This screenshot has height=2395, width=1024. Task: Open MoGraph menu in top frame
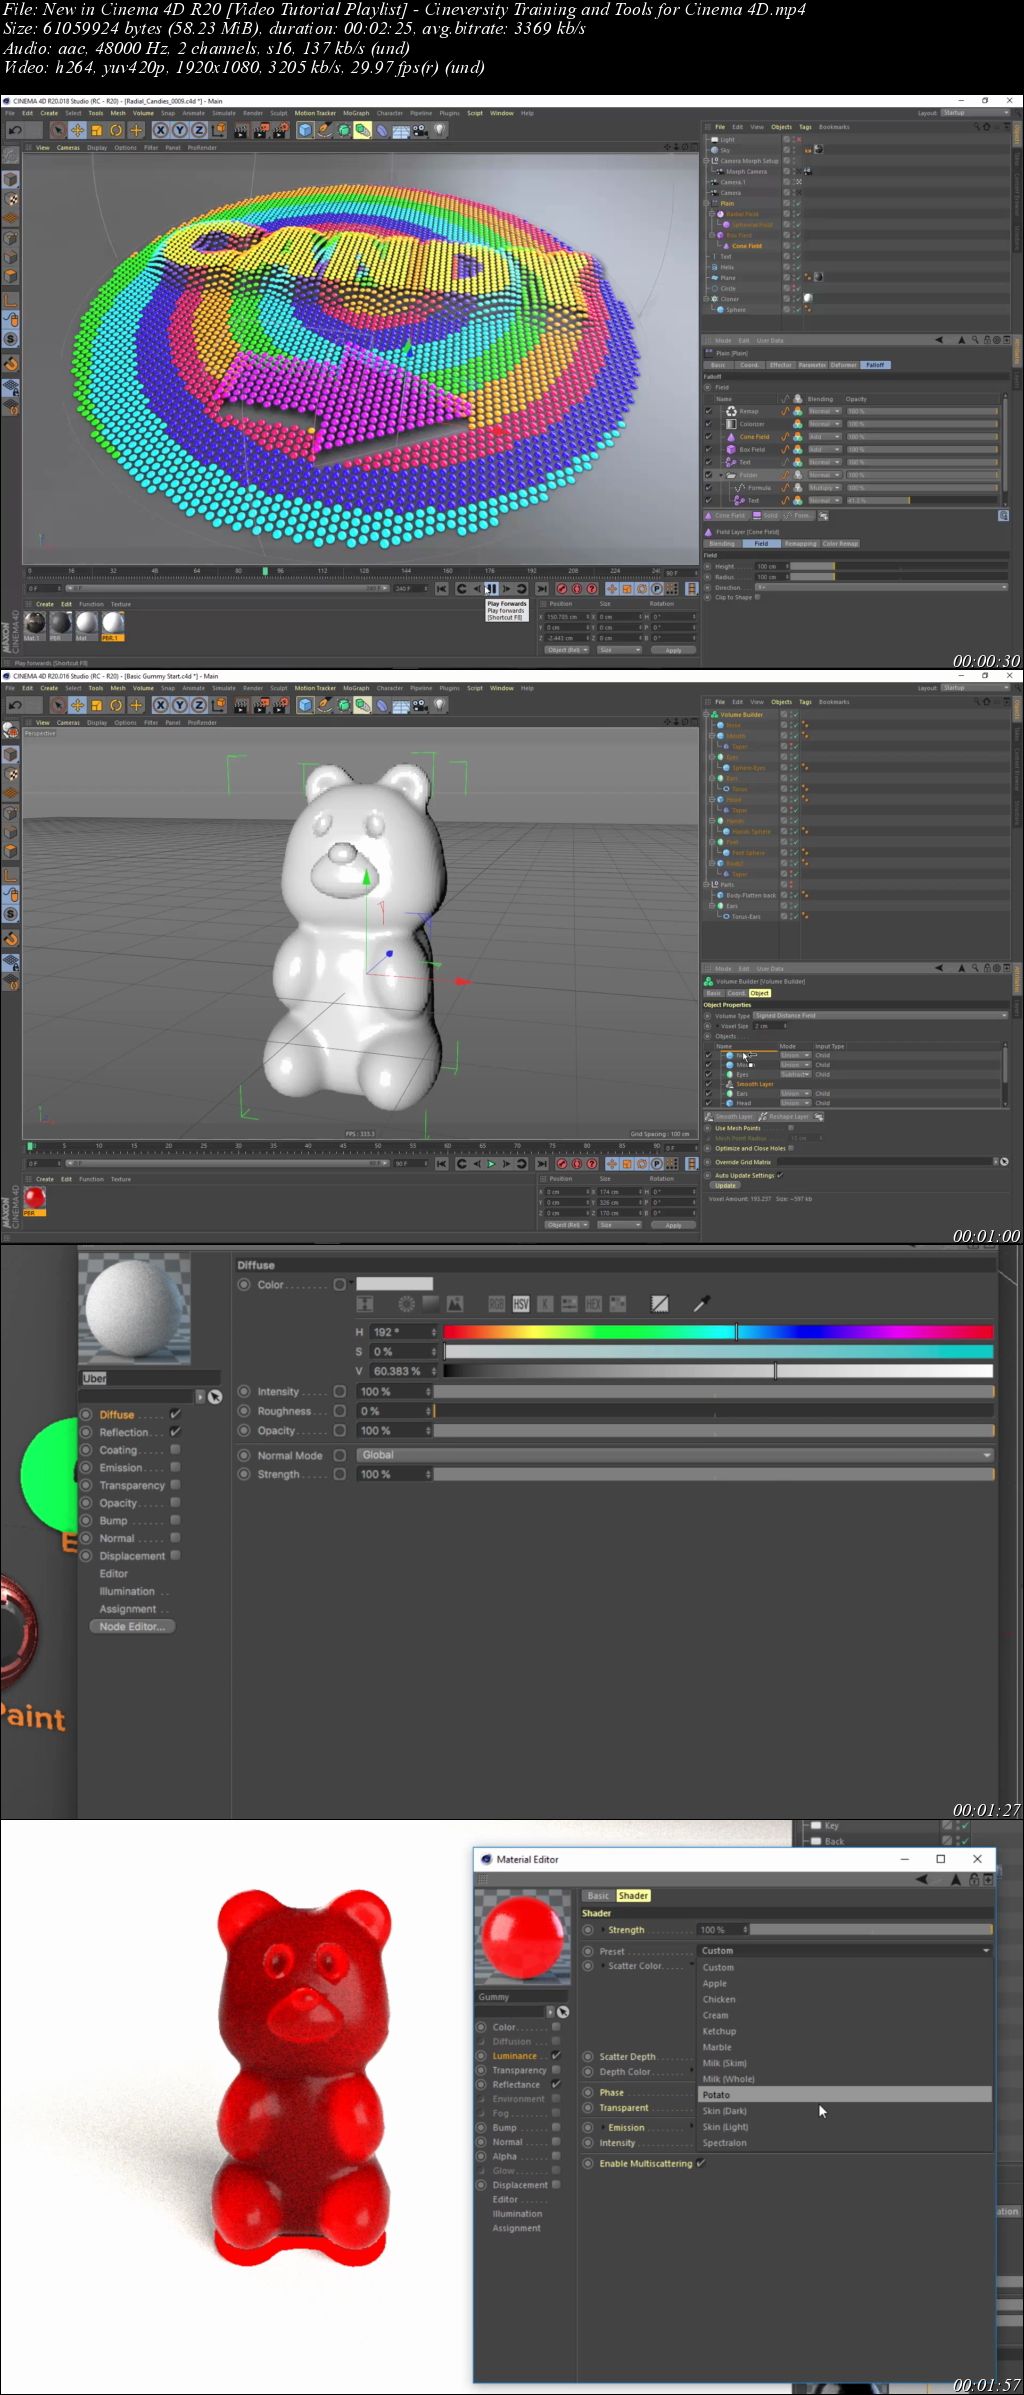356,113
